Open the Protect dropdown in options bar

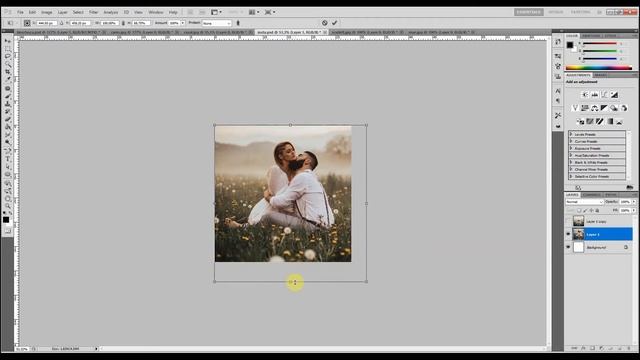tap(217, 23)
